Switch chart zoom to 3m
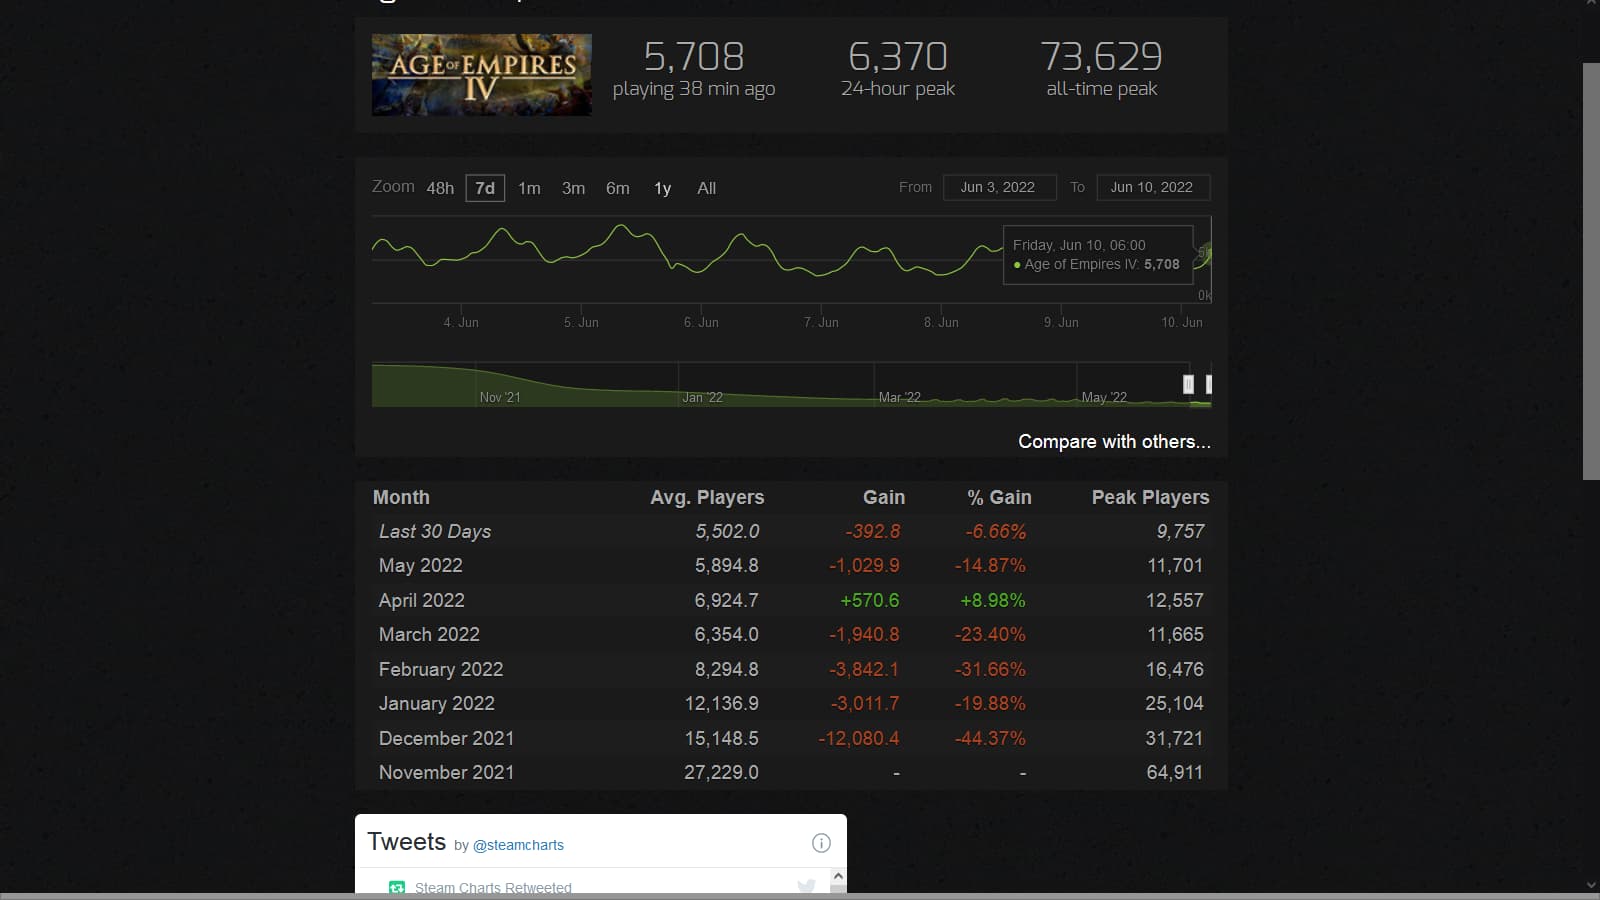 click(573, 188)
